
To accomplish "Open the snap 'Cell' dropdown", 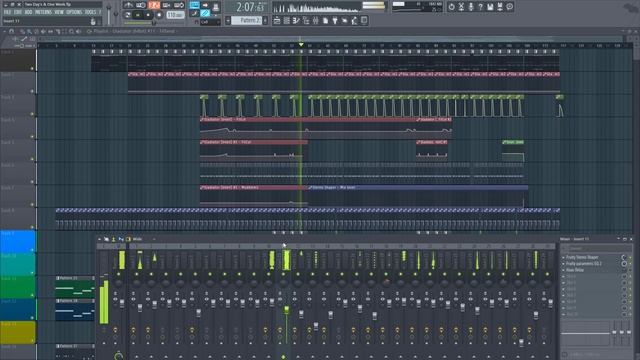I will 210,22.
